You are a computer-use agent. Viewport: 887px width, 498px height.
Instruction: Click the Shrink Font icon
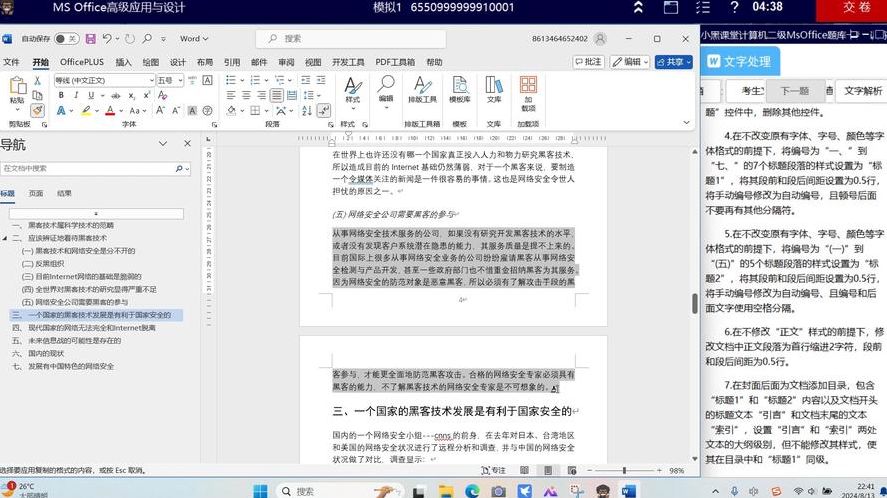(176, 110)
